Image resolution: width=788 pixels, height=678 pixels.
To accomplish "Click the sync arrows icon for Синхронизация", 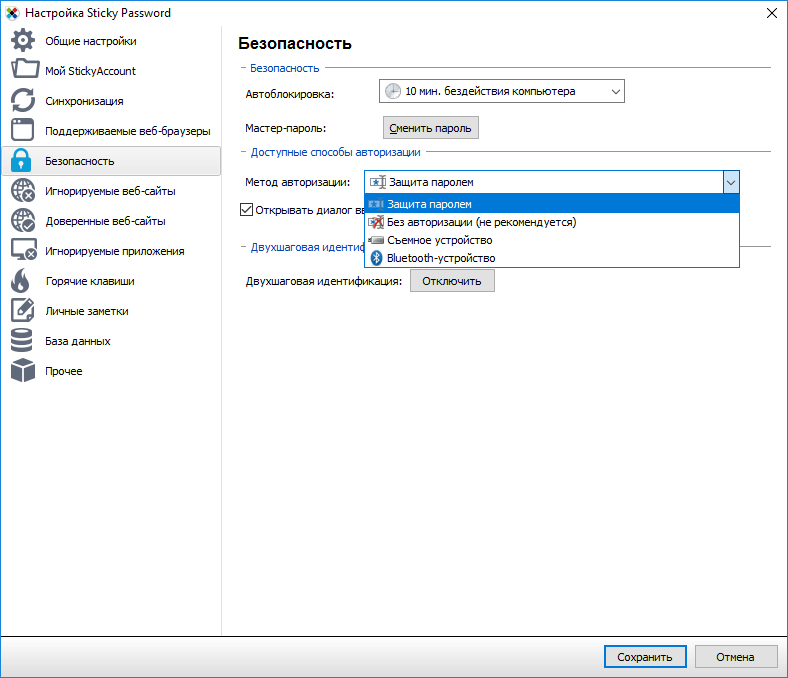I will click(x=23, y=100).
